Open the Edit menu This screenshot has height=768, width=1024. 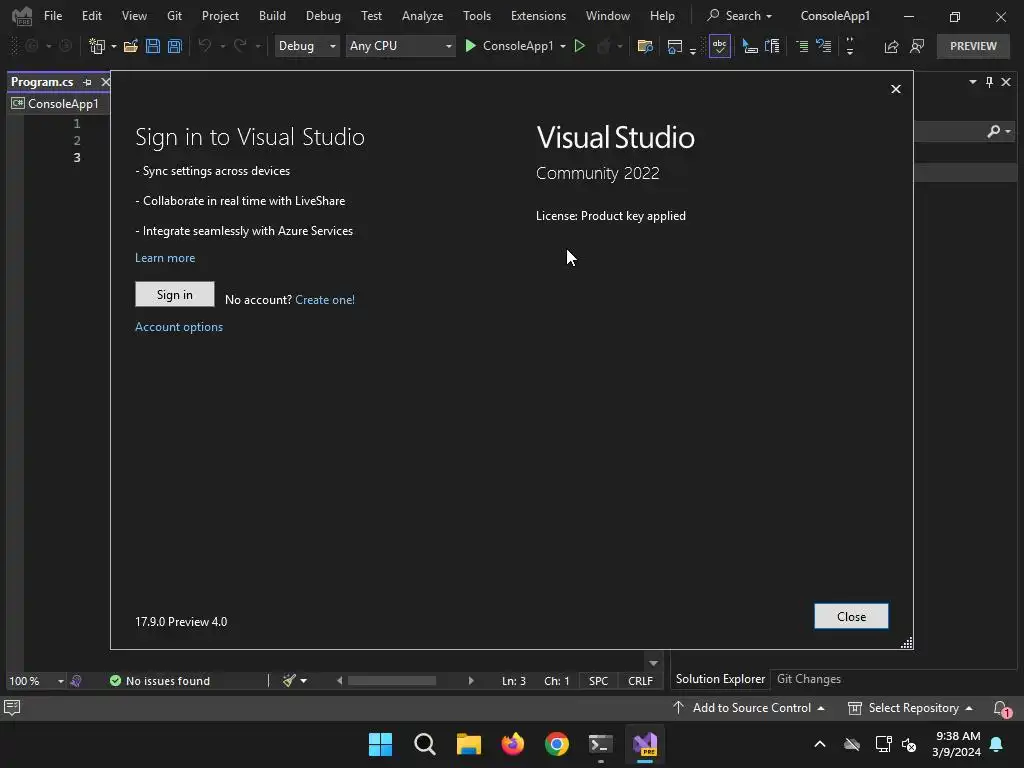point(91,16)
